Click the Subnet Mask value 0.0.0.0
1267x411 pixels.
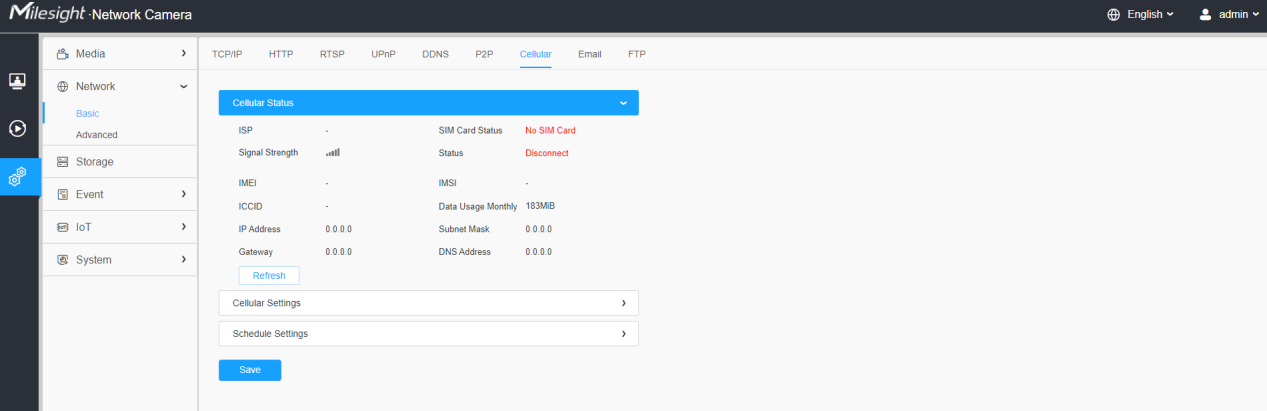click(x=538, y=229)
